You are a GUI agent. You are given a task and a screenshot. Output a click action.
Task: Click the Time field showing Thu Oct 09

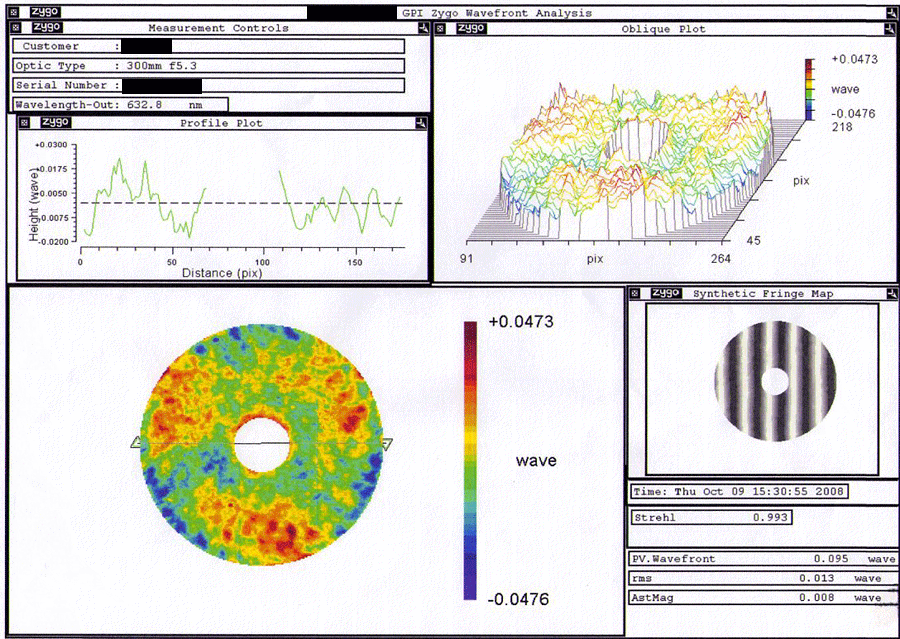(739, 491)
